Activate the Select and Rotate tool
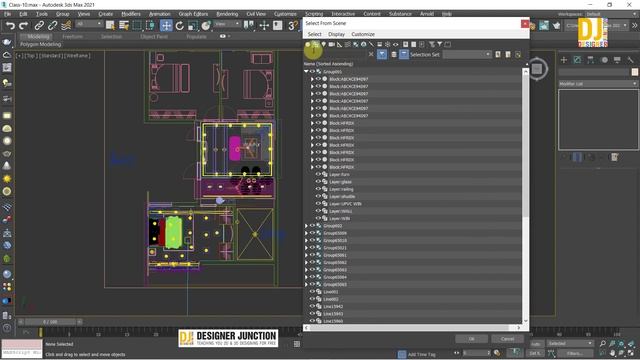This screenshot has height=360, width=640. pyautogui.click(x=180, y=26)
